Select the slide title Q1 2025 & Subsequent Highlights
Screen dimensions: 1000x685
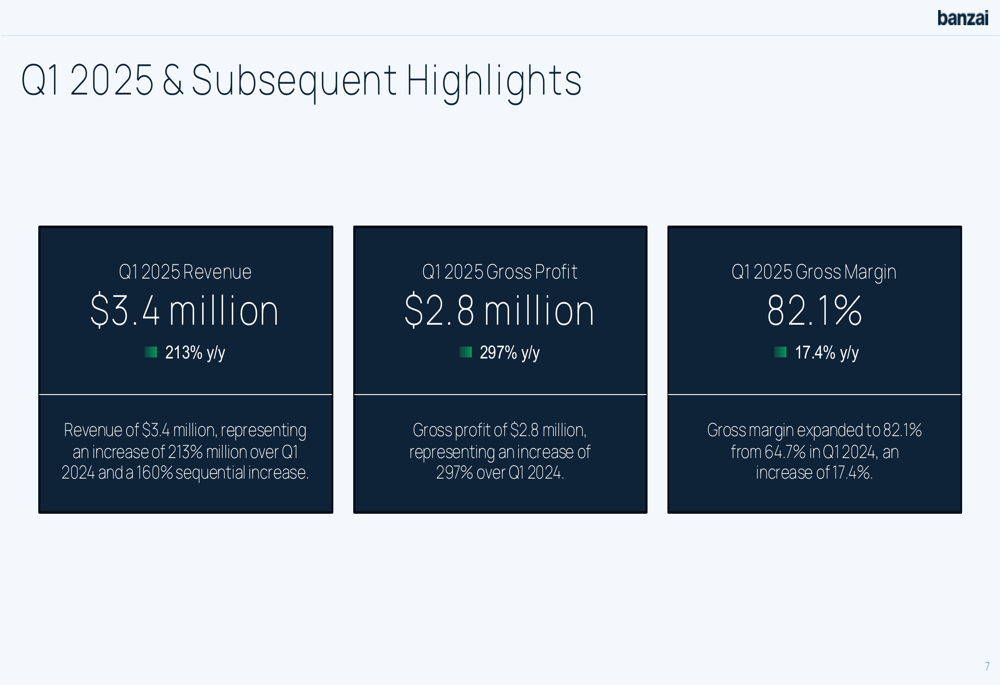(x=301, y=81)
